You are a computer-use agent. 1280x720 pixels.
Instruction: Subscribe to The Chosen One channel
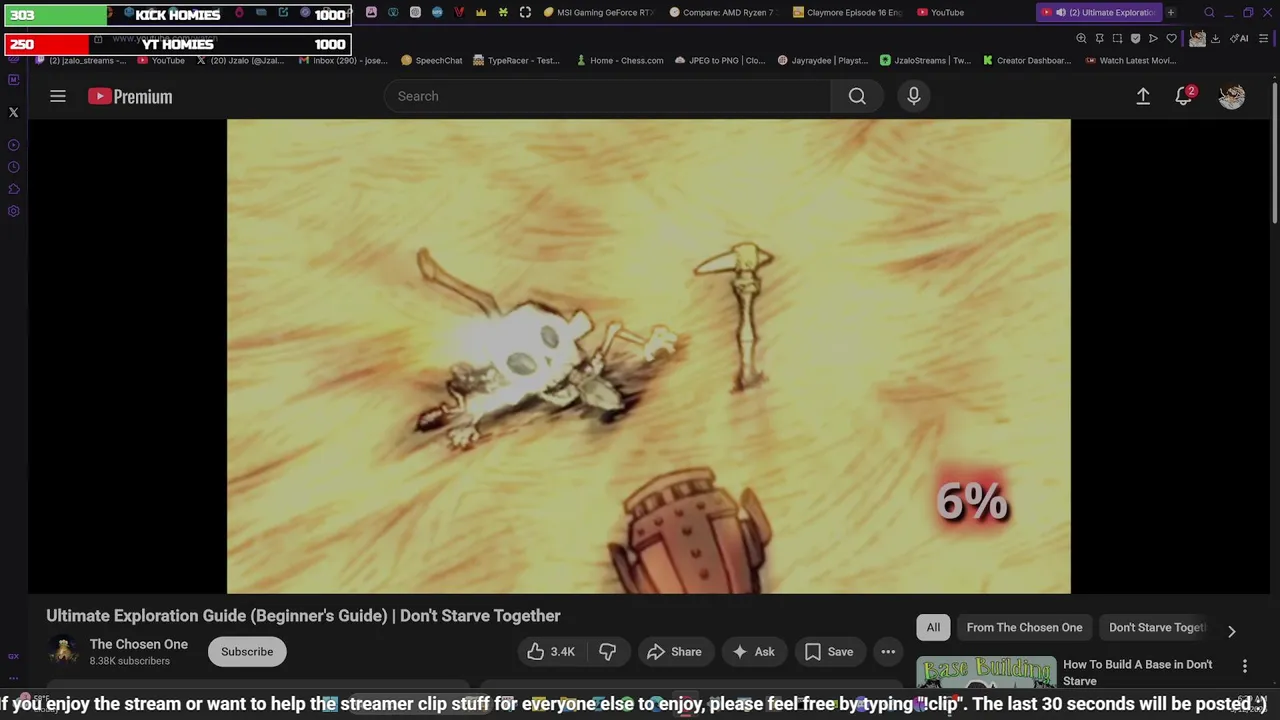click(x=247, y=652)
